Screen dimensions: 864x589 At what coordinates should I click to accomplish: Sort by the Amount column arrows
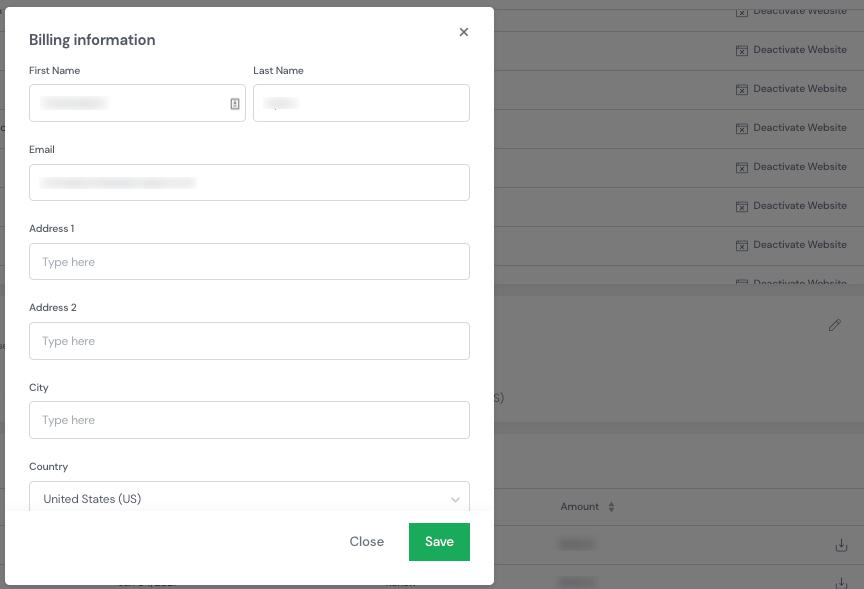pyautogui.click(x=611, y=507)
